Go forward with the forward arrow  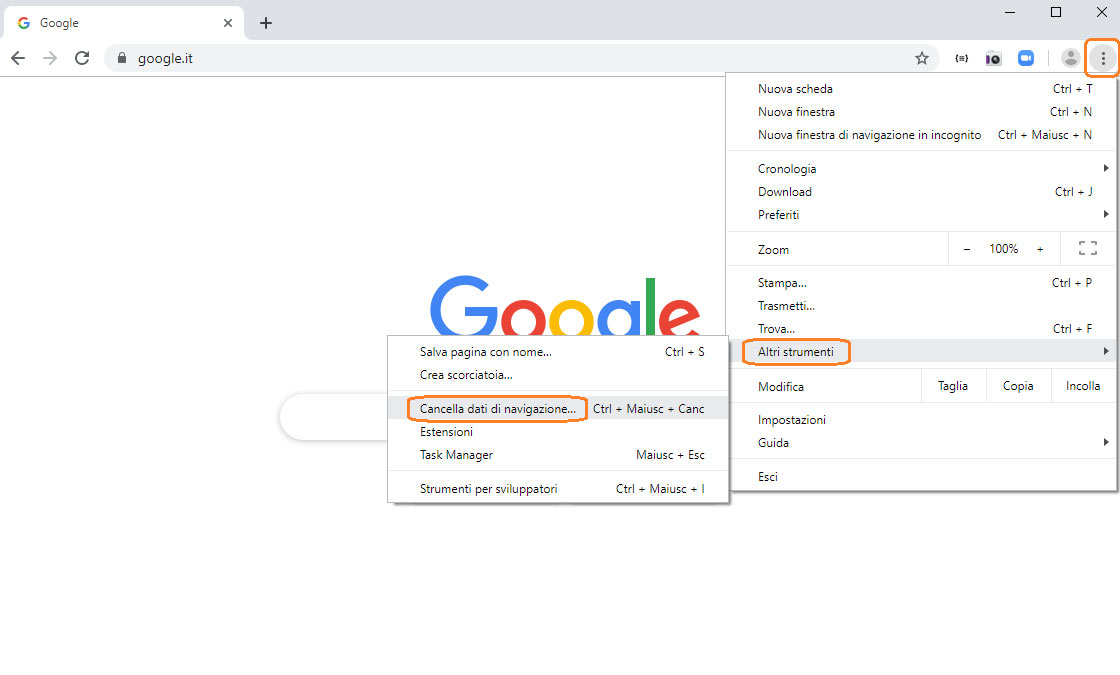click(x=50, y=58)
